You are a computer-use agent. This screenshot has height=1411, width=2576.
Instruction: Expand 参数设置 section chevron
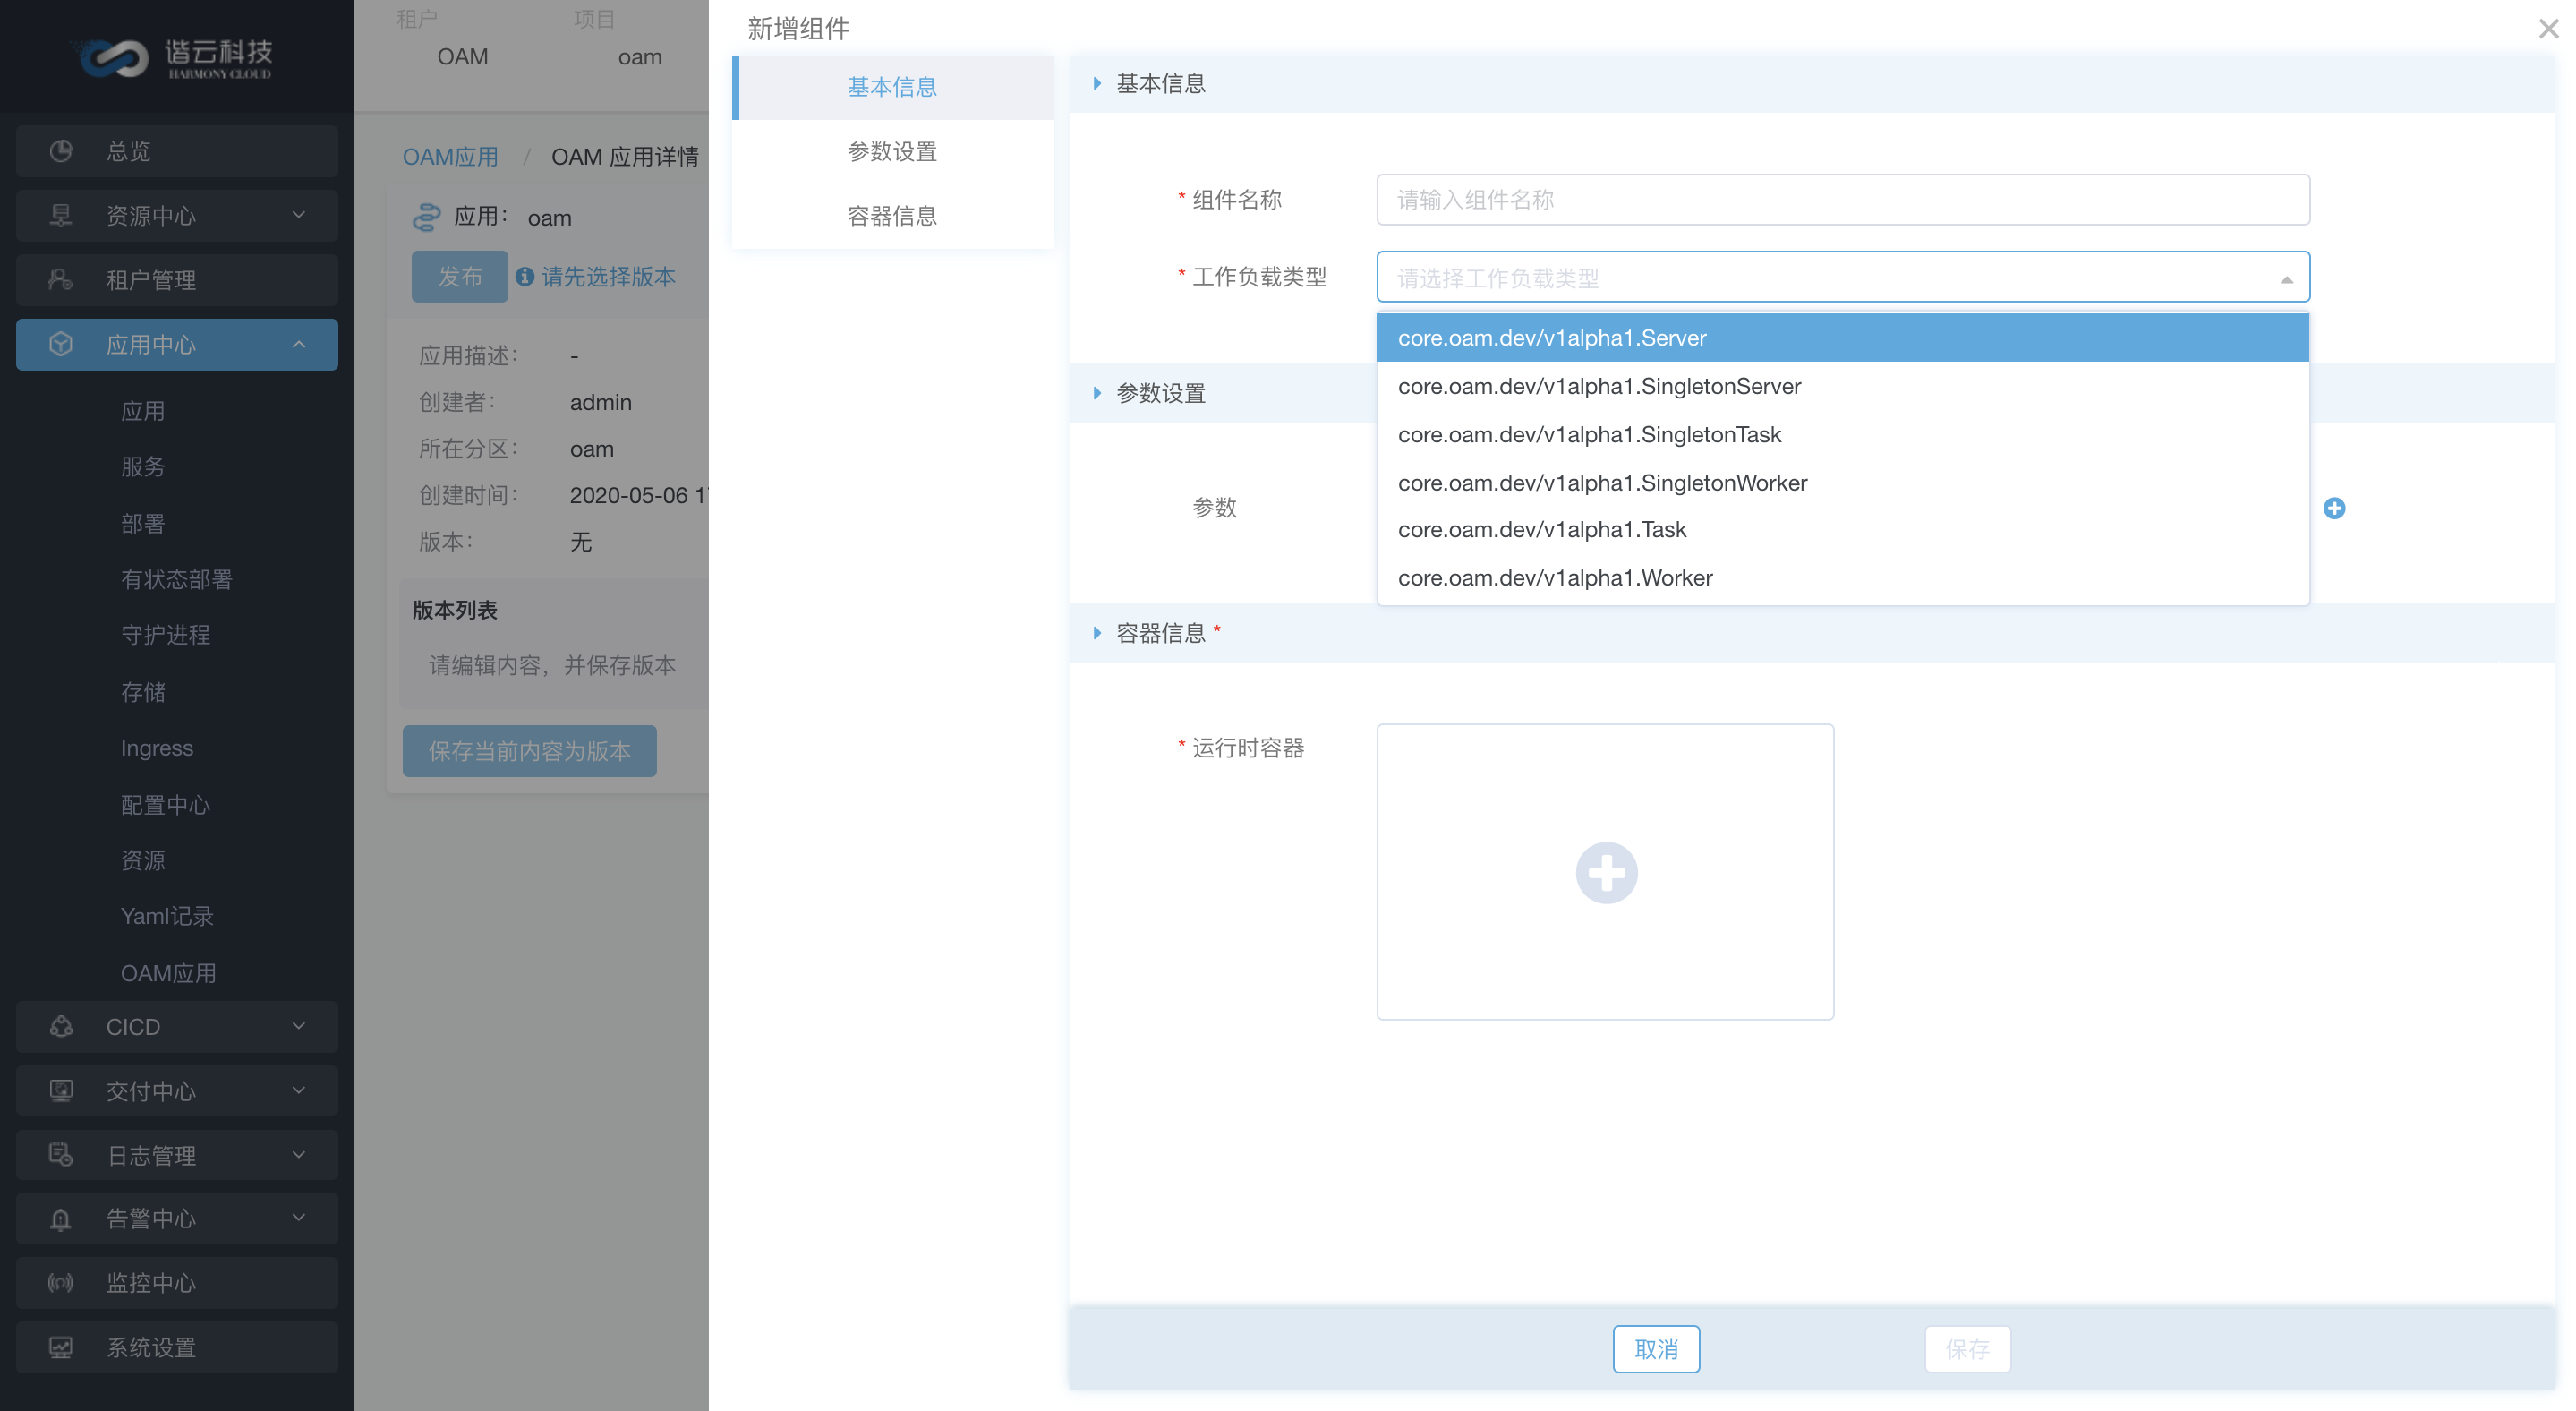point(1096,391)
